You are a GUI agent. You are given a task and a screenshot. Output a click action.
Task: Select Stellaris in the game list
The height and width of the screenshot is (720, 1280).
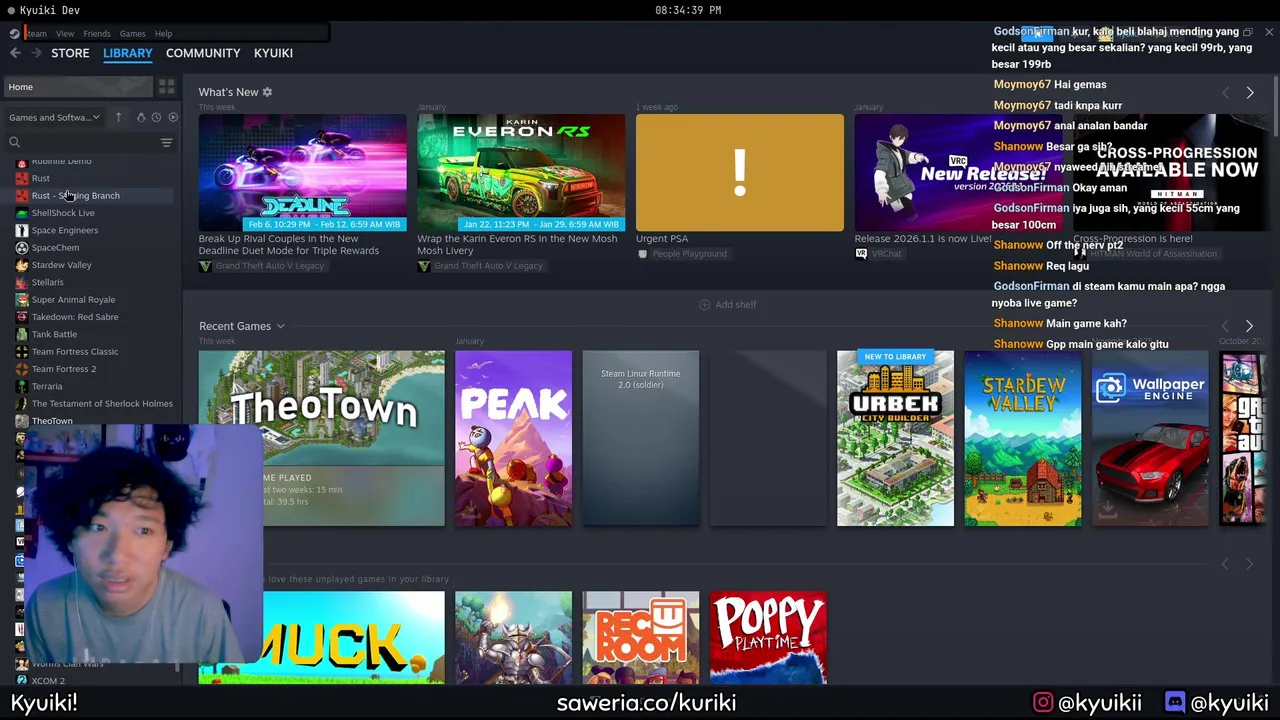click(x=47, y=282)
